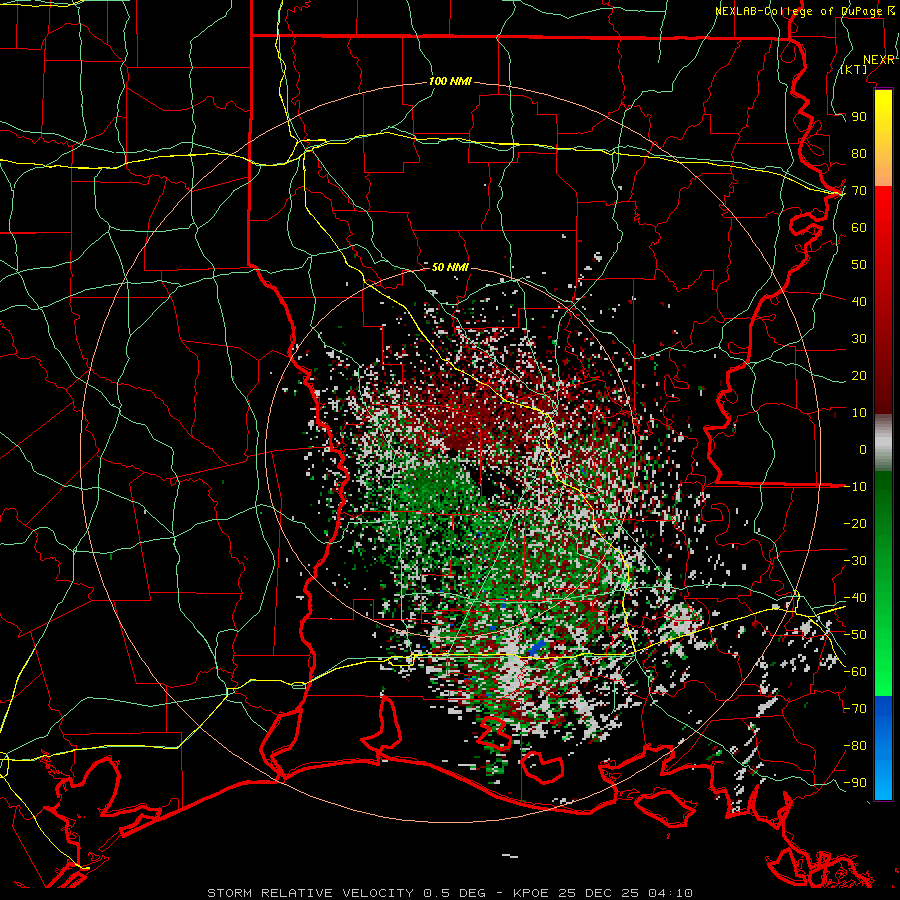Click the 50 knot scale label
Image resolution: width=900 pixels, height=900 pixels.
[859, 265]
